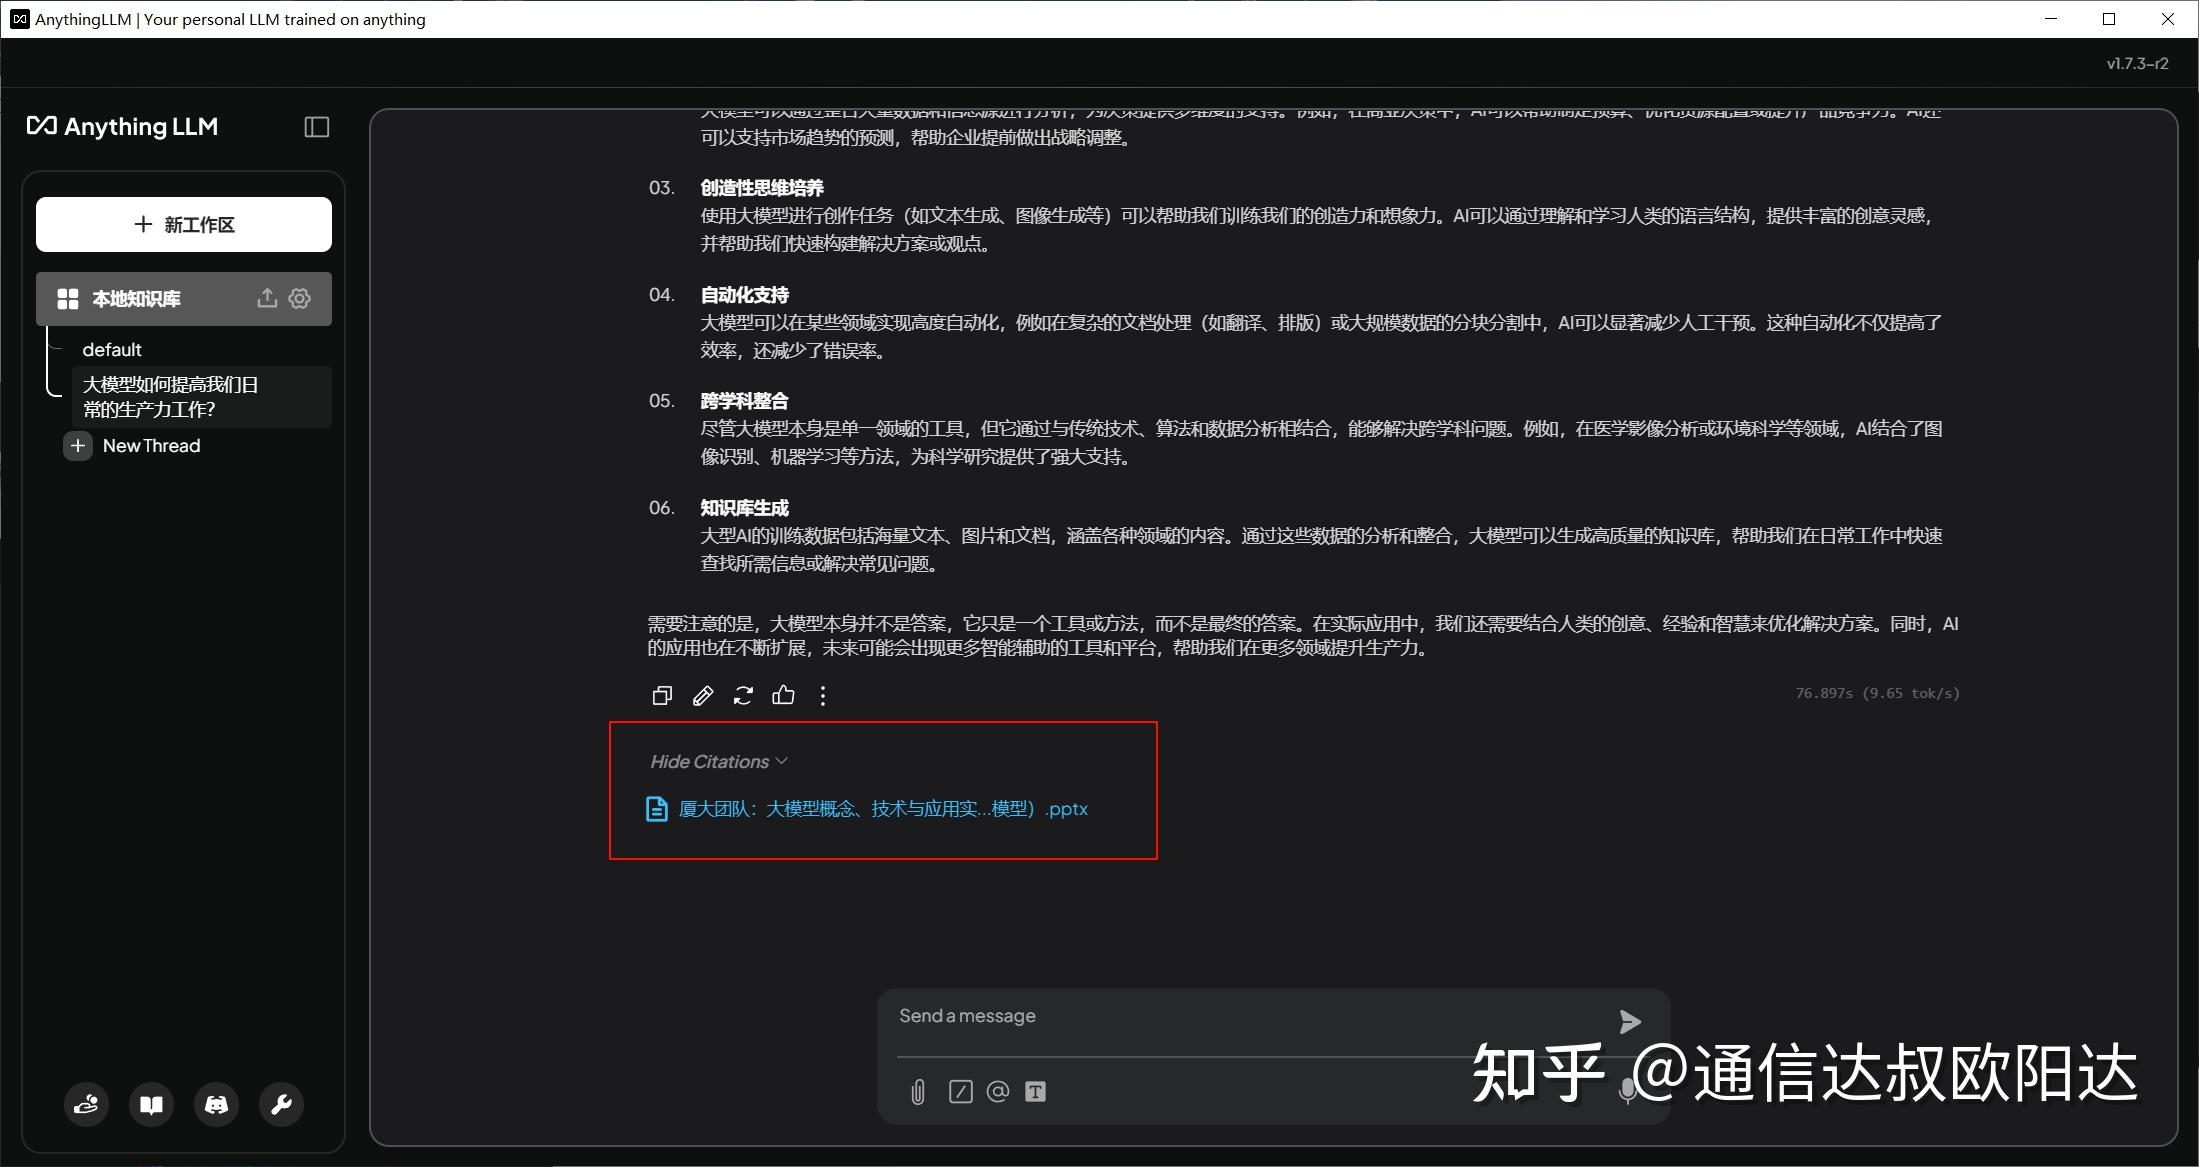Click the heading 知识库生成
The width and height of the screenshot is (2199, 1167).
tap(745, 508)
